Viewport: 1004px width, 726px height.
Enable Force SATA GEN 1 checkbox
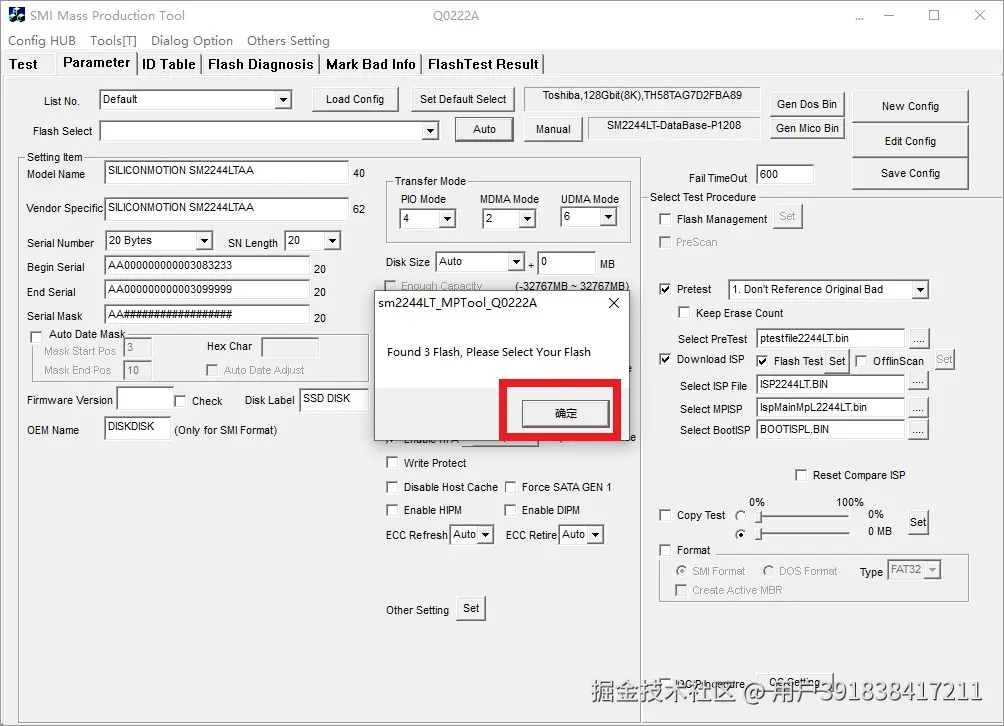tap(510, 487)
